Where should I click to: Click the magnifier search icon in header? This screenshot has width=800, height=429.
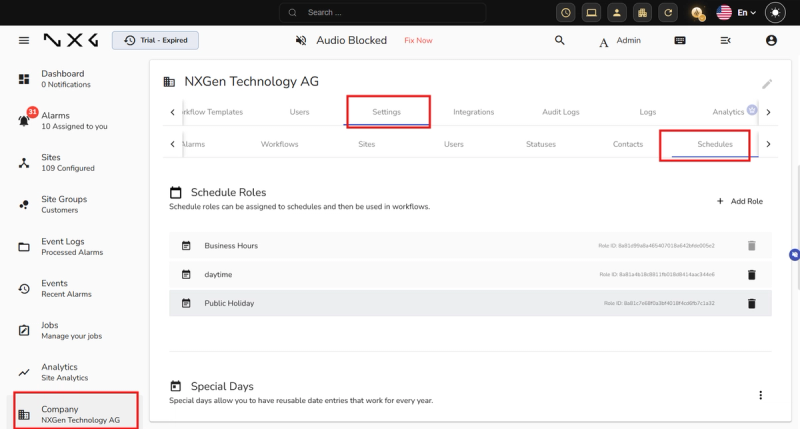click(560, 40)
